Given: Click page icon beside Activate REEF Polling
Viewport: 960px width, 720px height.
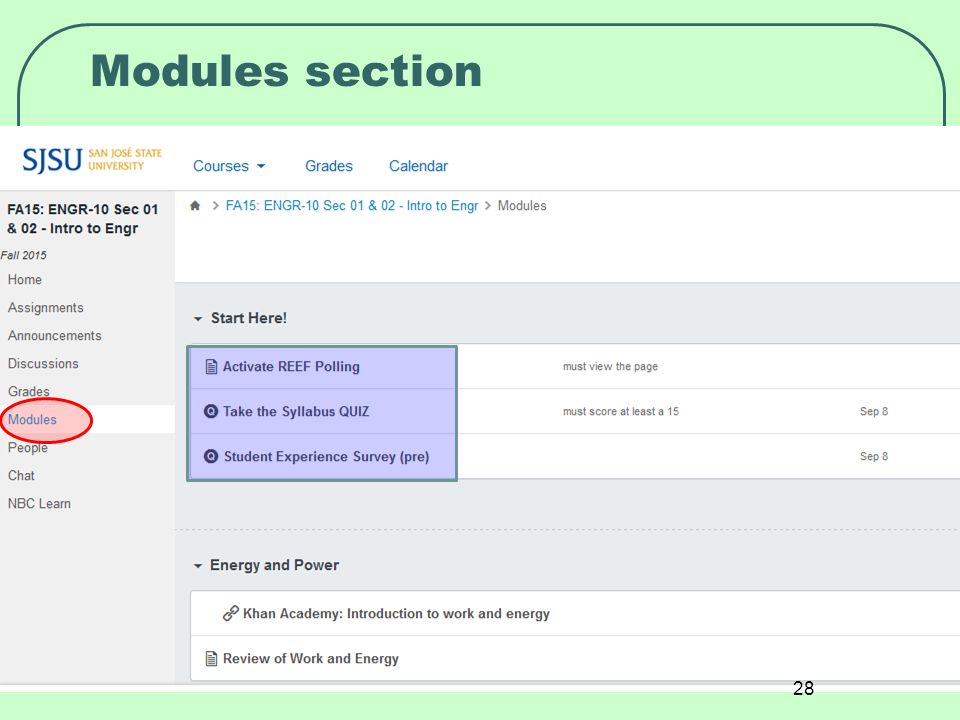Looking at the screenshot, I should (211, 367).
